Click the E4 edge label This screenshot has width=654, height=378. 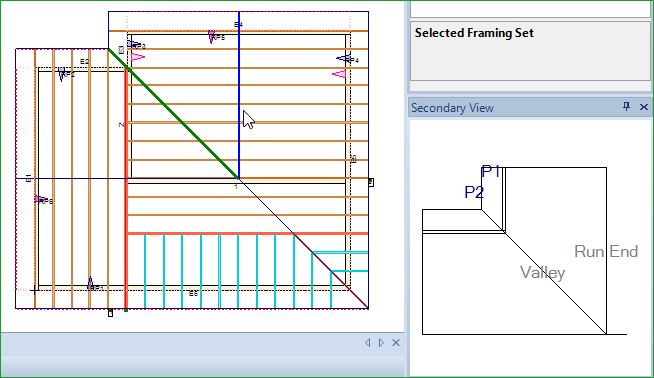tap(238, 25)
